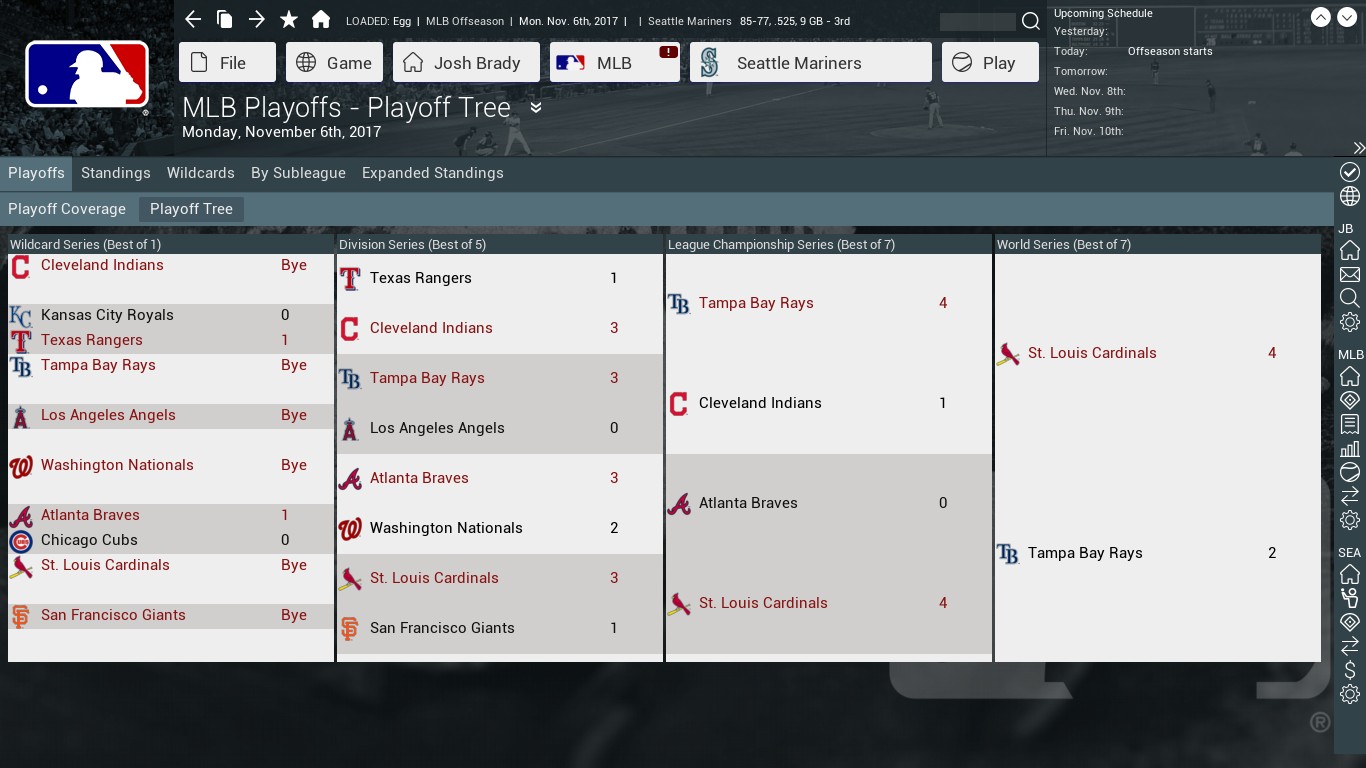Image resolution: width=1366 pixels, height=768 pixels.
Task: Click the star bookmark icon
Action: tap(289, 20)
